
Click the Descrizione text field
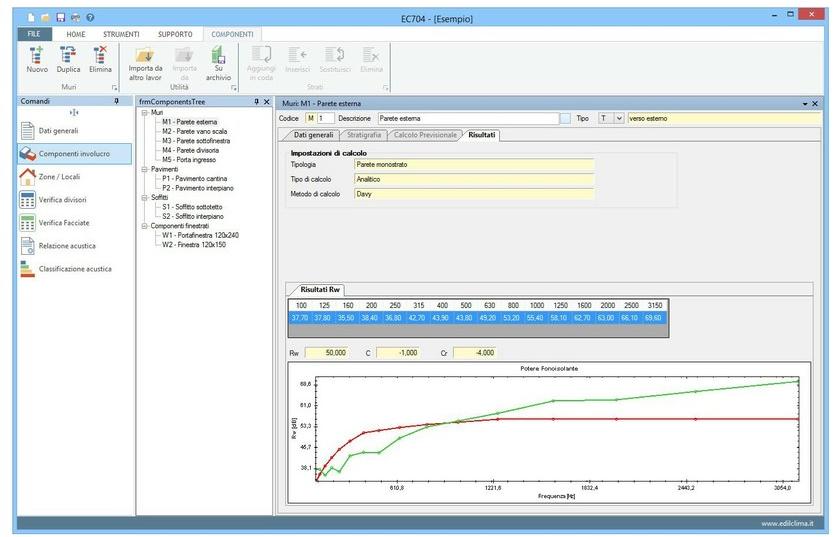466,118
